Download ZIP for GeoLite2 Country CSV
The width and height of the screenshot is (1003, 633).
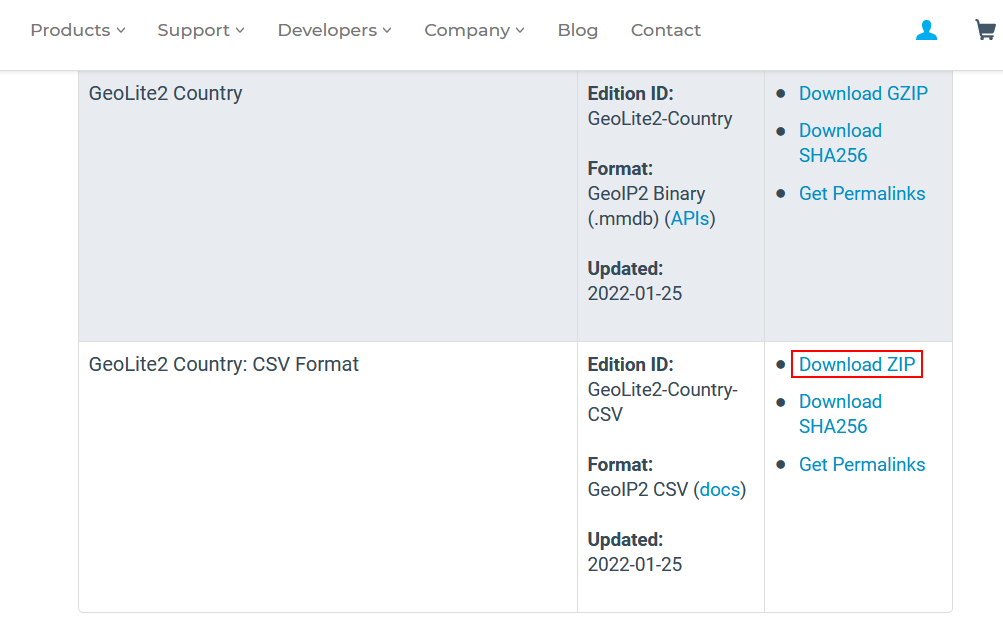coord(856,364)
